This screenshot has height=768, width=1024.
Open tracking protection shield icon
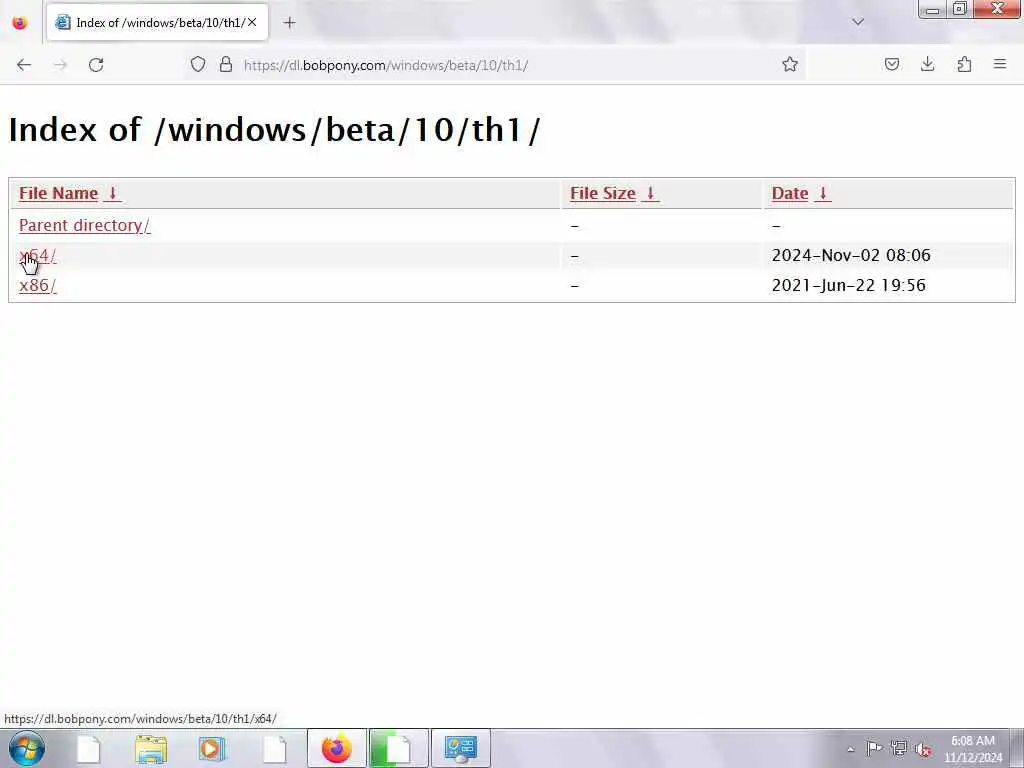pos(198,65)
